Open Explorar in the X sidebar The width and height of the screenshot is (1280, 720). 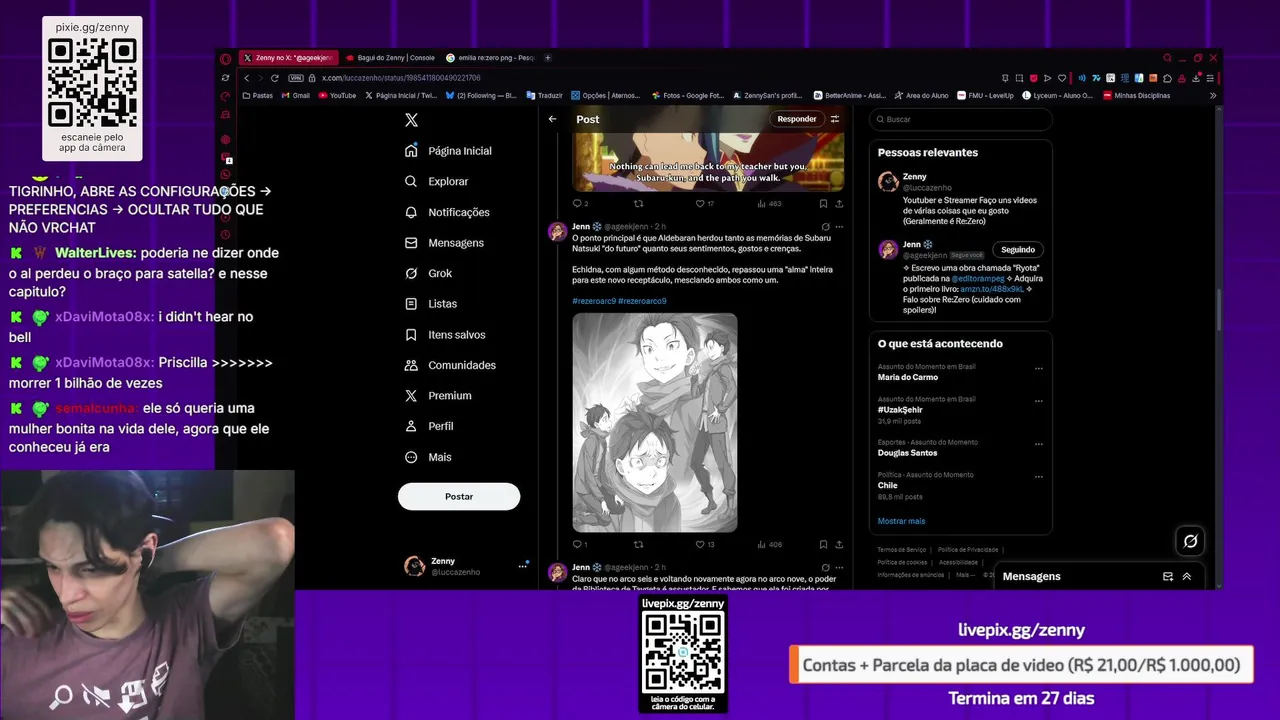tap(437, 182)
